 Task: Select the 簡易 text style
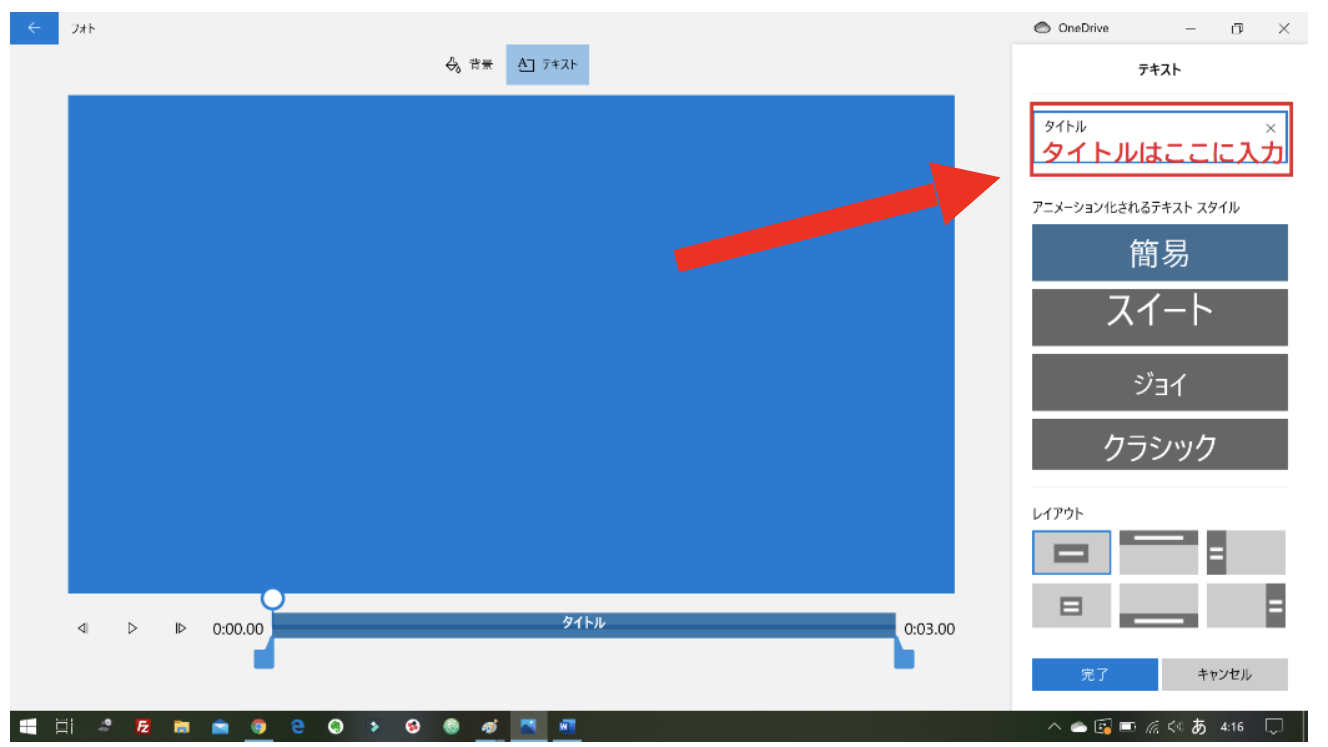1159,253
